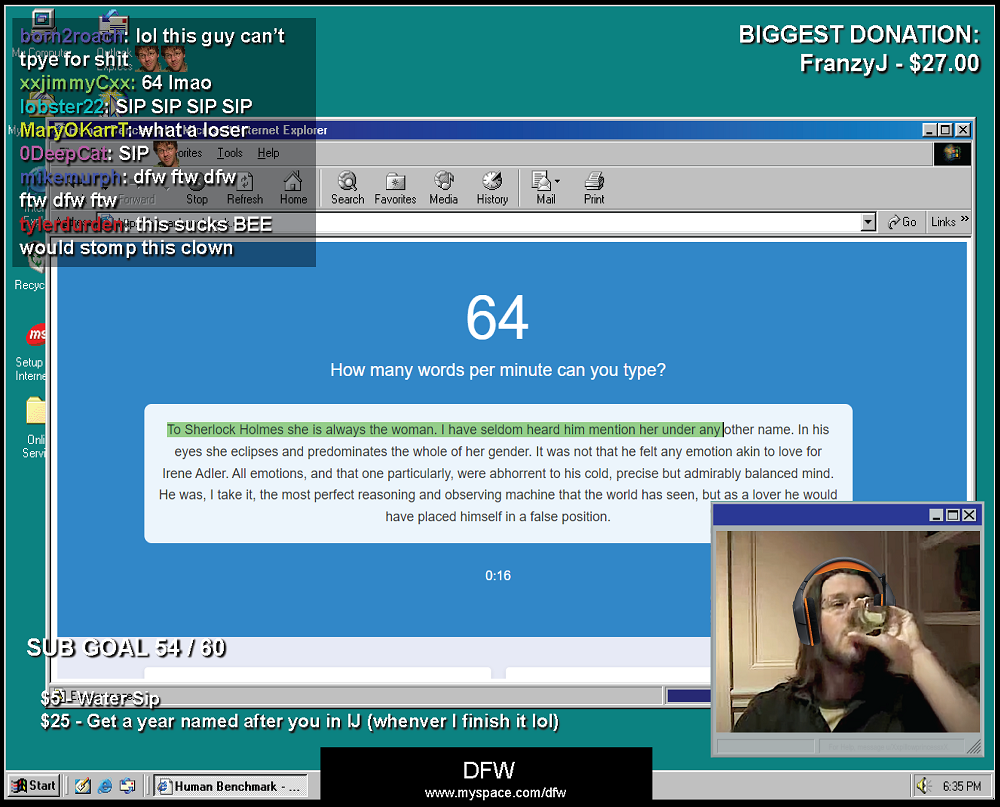Open the Online Services desktop folder
The image size is (1000, 807).
click(x=34, y=427)
